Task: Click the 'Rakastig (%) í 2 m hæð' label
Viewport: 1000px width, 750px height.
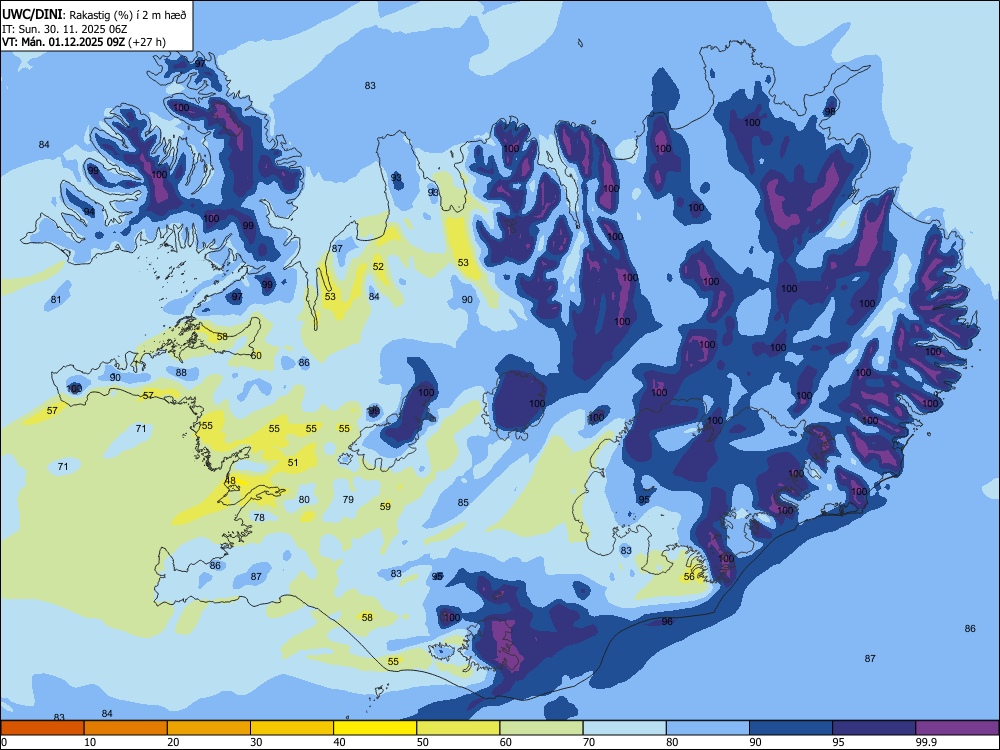Action: (x=128, y=15)
